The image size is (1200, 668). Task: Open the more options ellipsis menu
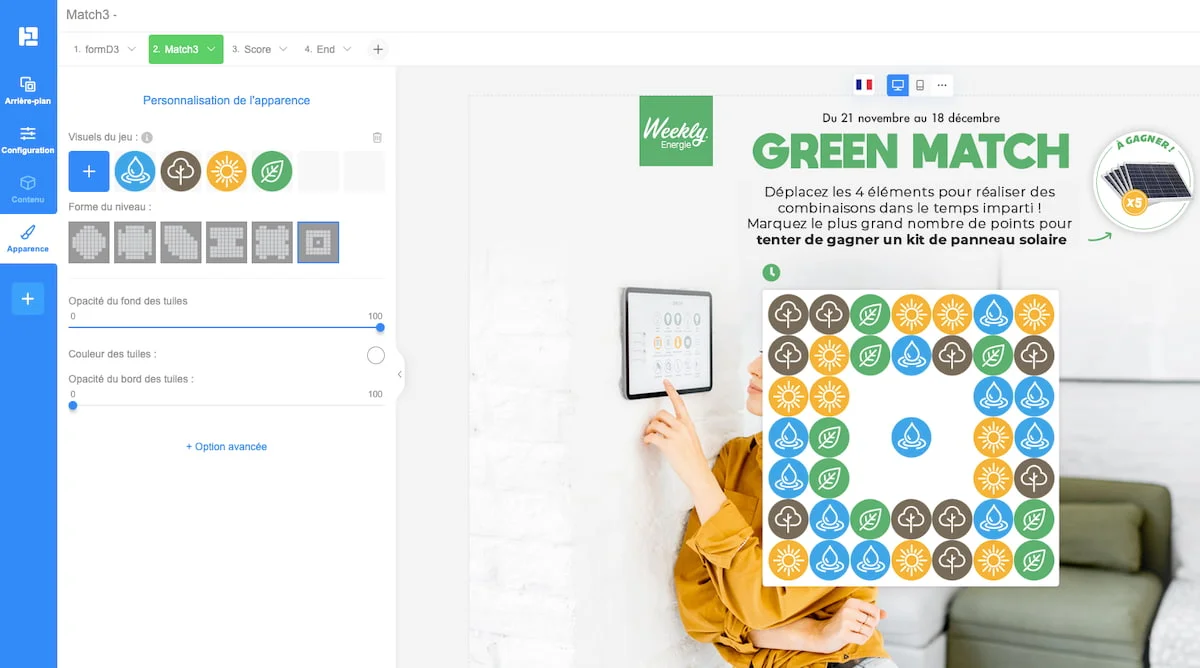(x=942, y=85)
